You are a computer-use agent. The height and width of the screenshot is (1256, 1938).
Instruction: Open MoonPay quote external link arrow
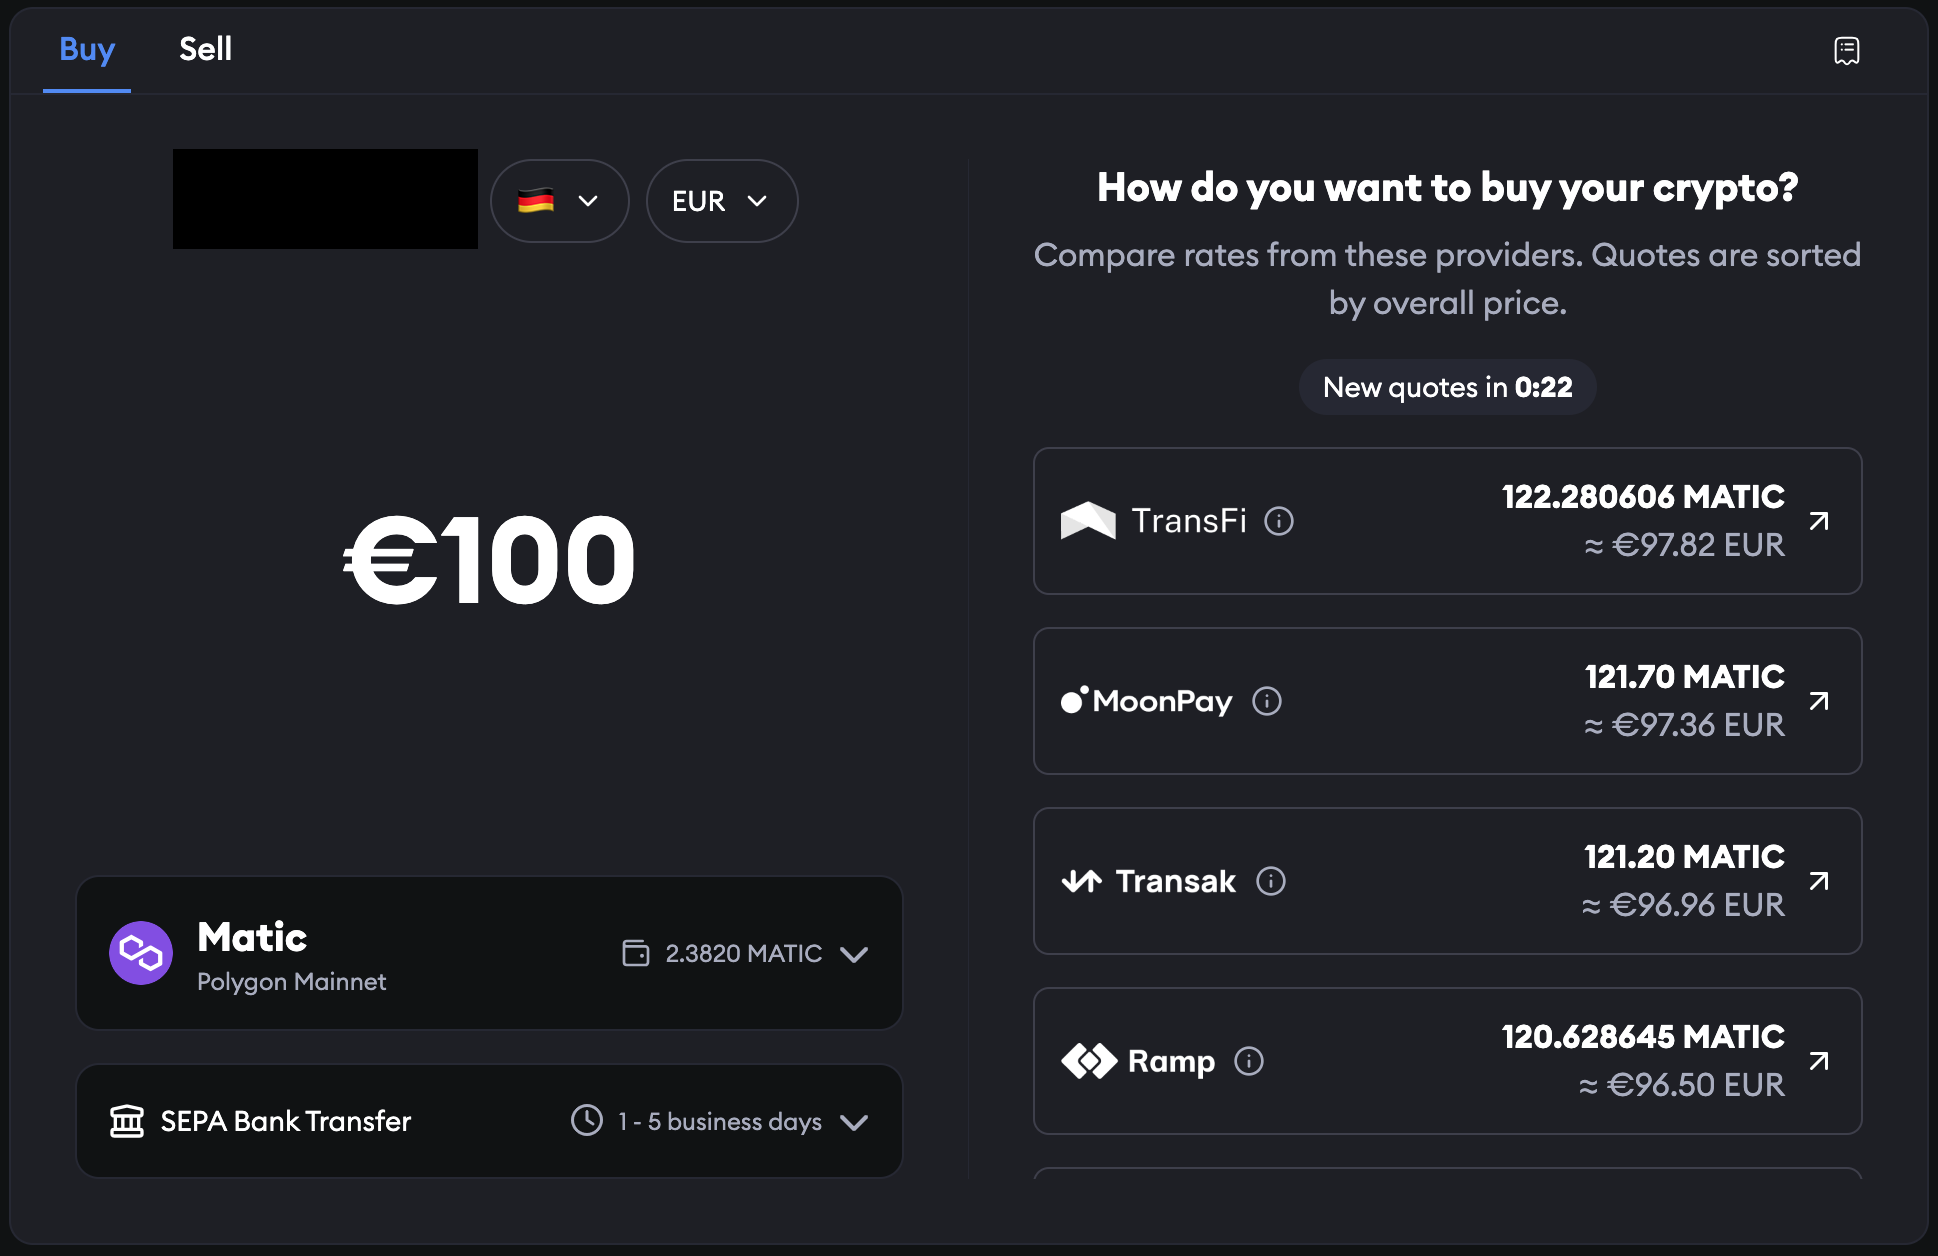click(1819, 701)
